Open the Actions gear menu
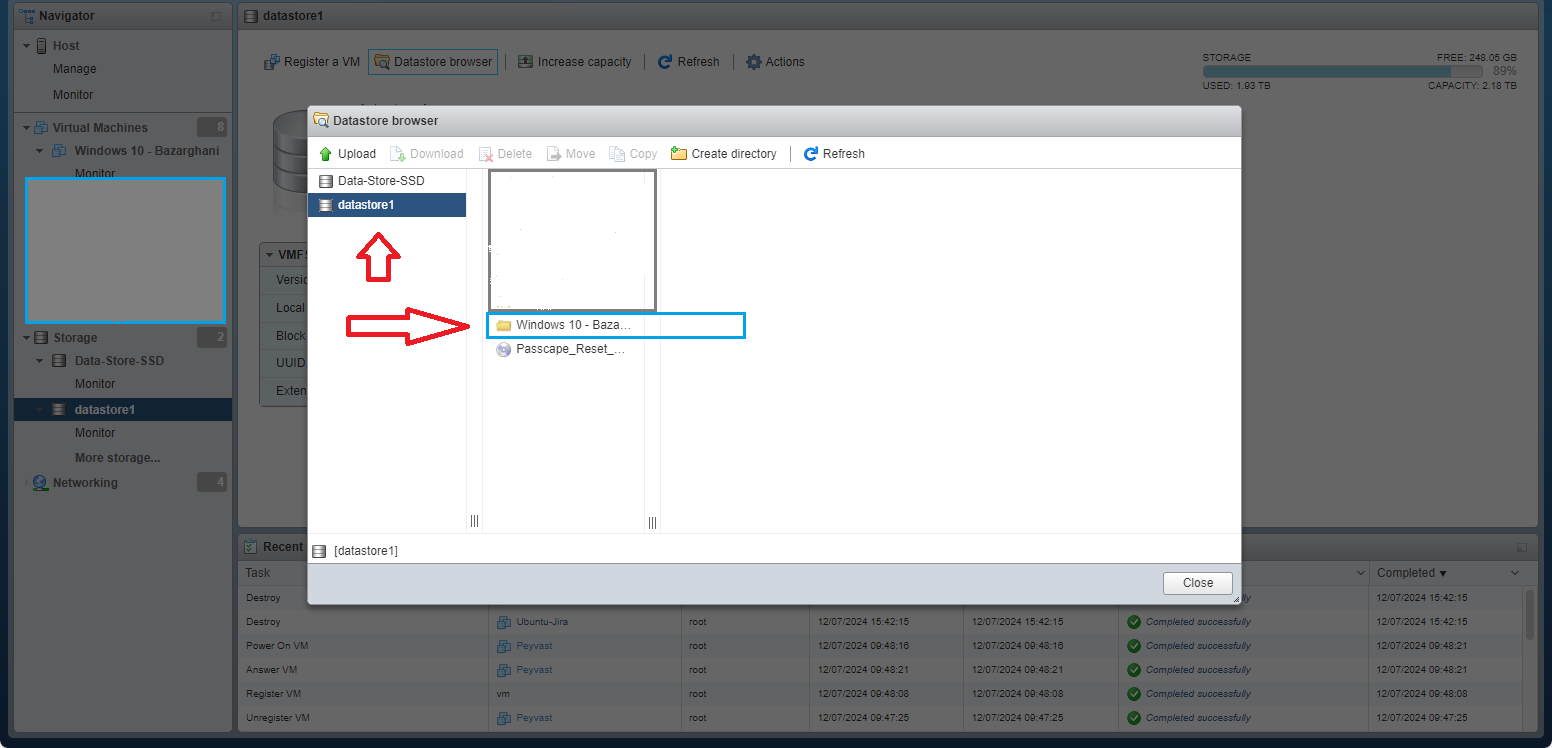Image resolution: width=1552 pixels, height=748 pixels. click(x=776, y=62)
